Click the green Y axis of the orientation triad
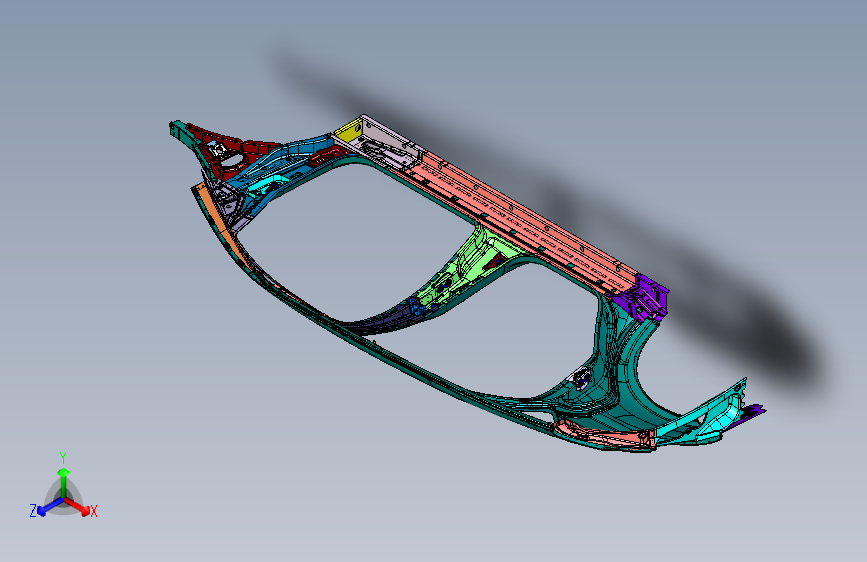867x562 pixels. click(x=64, y=482)
